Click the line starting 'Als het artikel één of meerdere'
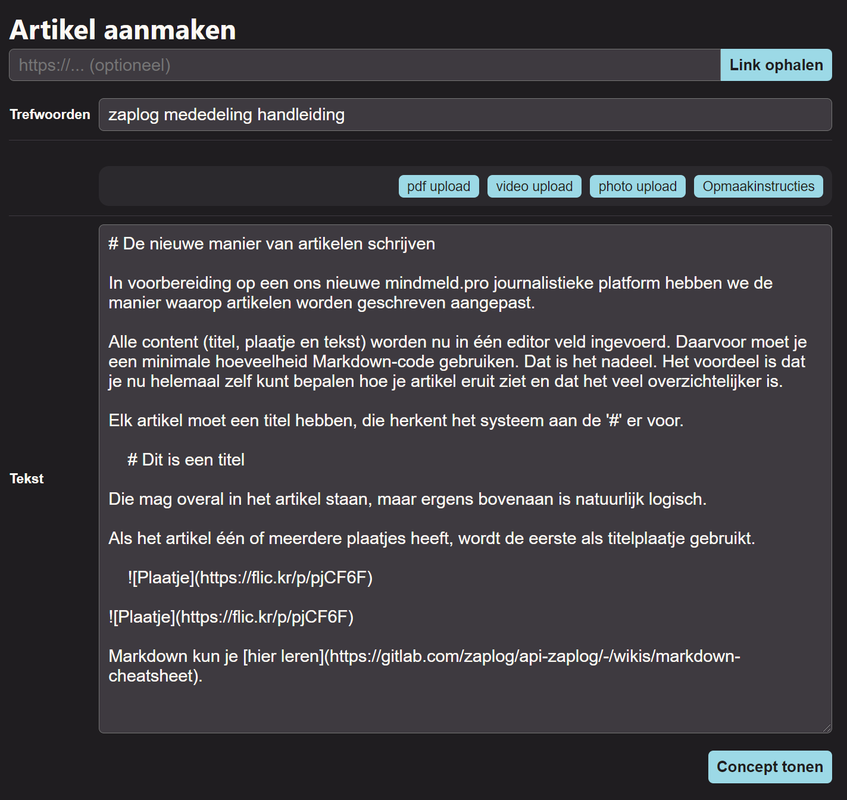 [432, 539]
